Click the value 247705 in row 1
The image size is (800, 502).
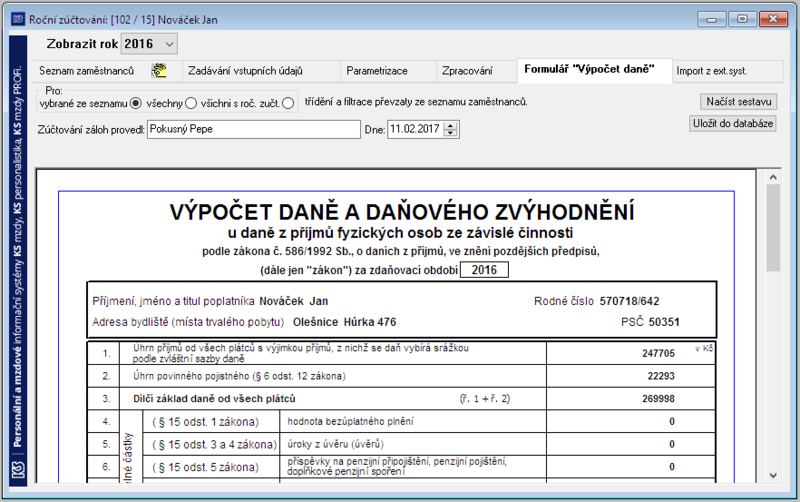pos(658,353)
